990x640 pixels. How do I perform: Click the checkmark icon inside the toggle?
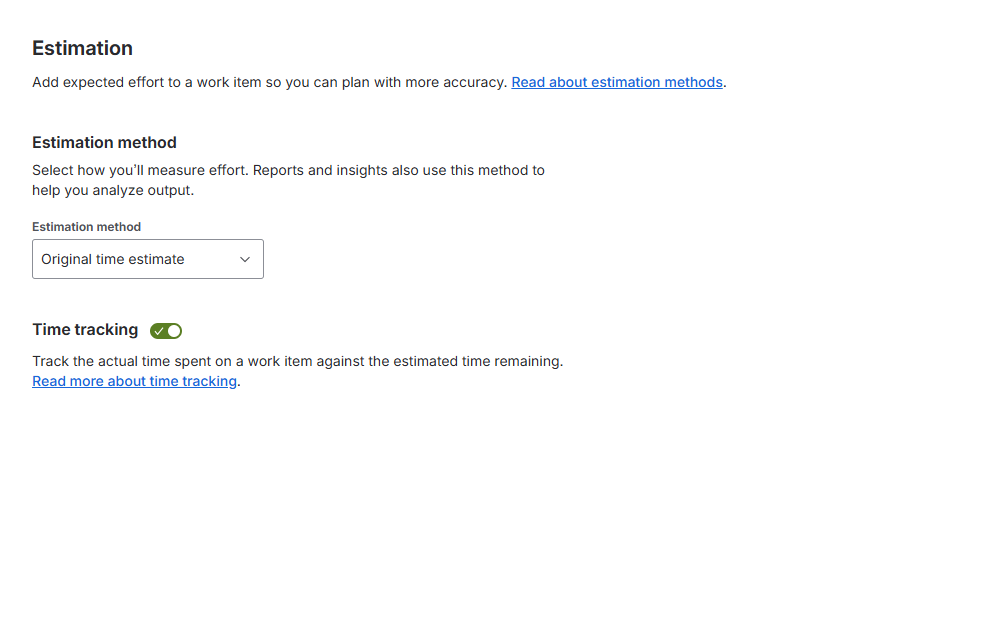(159, 330)
